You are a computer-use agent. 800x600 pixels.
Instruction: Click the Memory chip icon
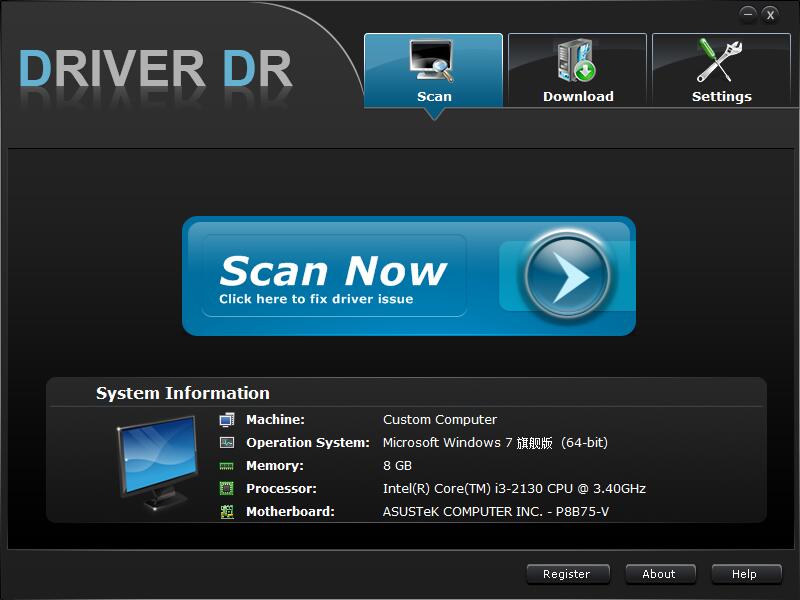[x=227, y=466]
